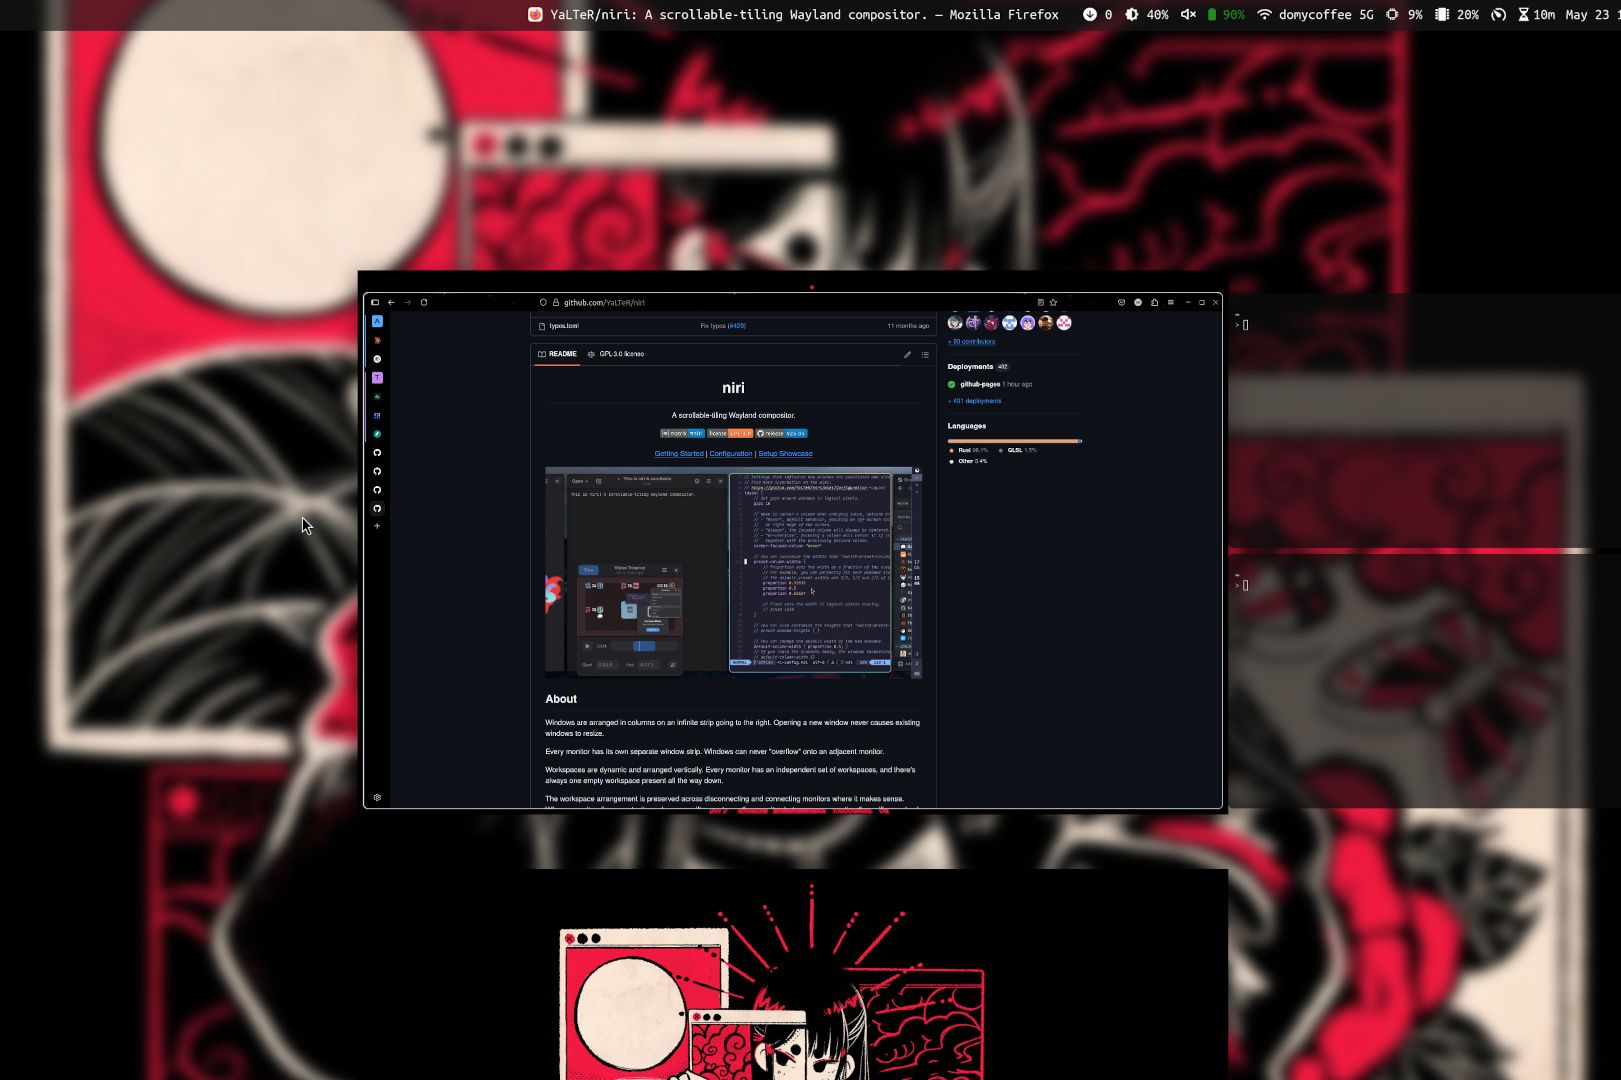
Task: Open the Firefox extensions icon
Action: (x=1154, y=302)
